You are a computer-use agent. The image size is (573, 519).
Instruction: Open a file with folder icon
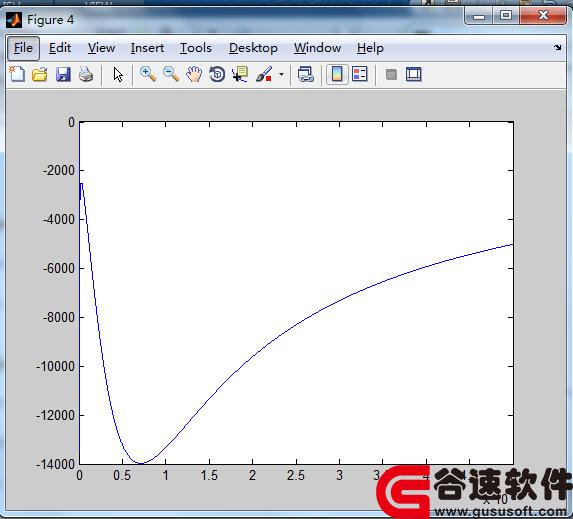[x=39, y=74]
